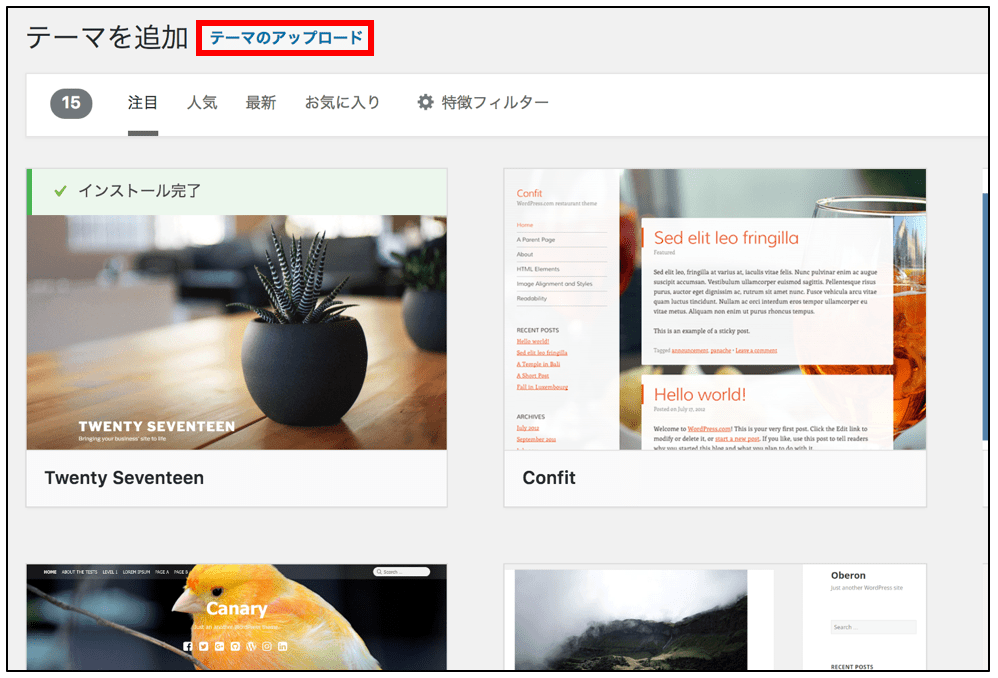Open the Twenty Seventeen theme preview image
The image size is (998, 678).
pos(237,332)
